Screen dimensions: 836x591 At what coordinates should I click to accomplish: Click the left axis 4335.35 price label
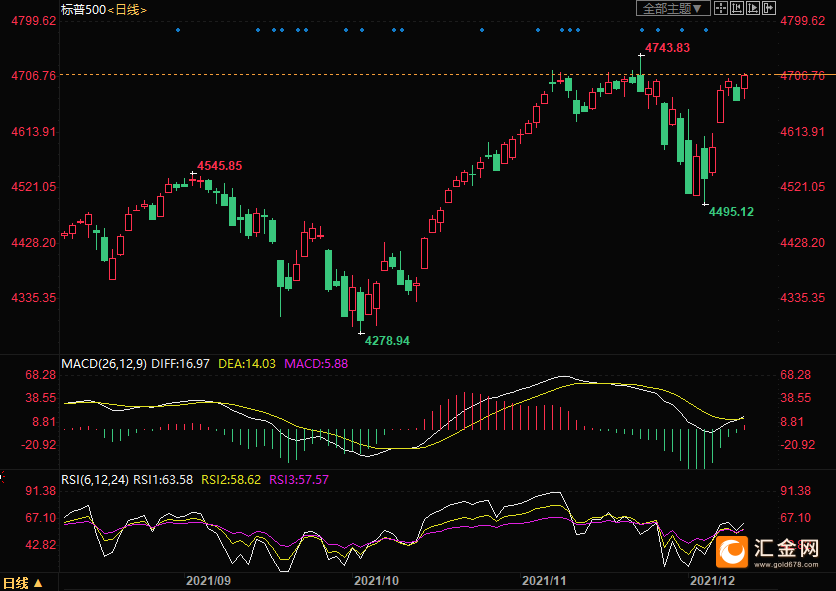pyautogui.click(x=34, y=298)
